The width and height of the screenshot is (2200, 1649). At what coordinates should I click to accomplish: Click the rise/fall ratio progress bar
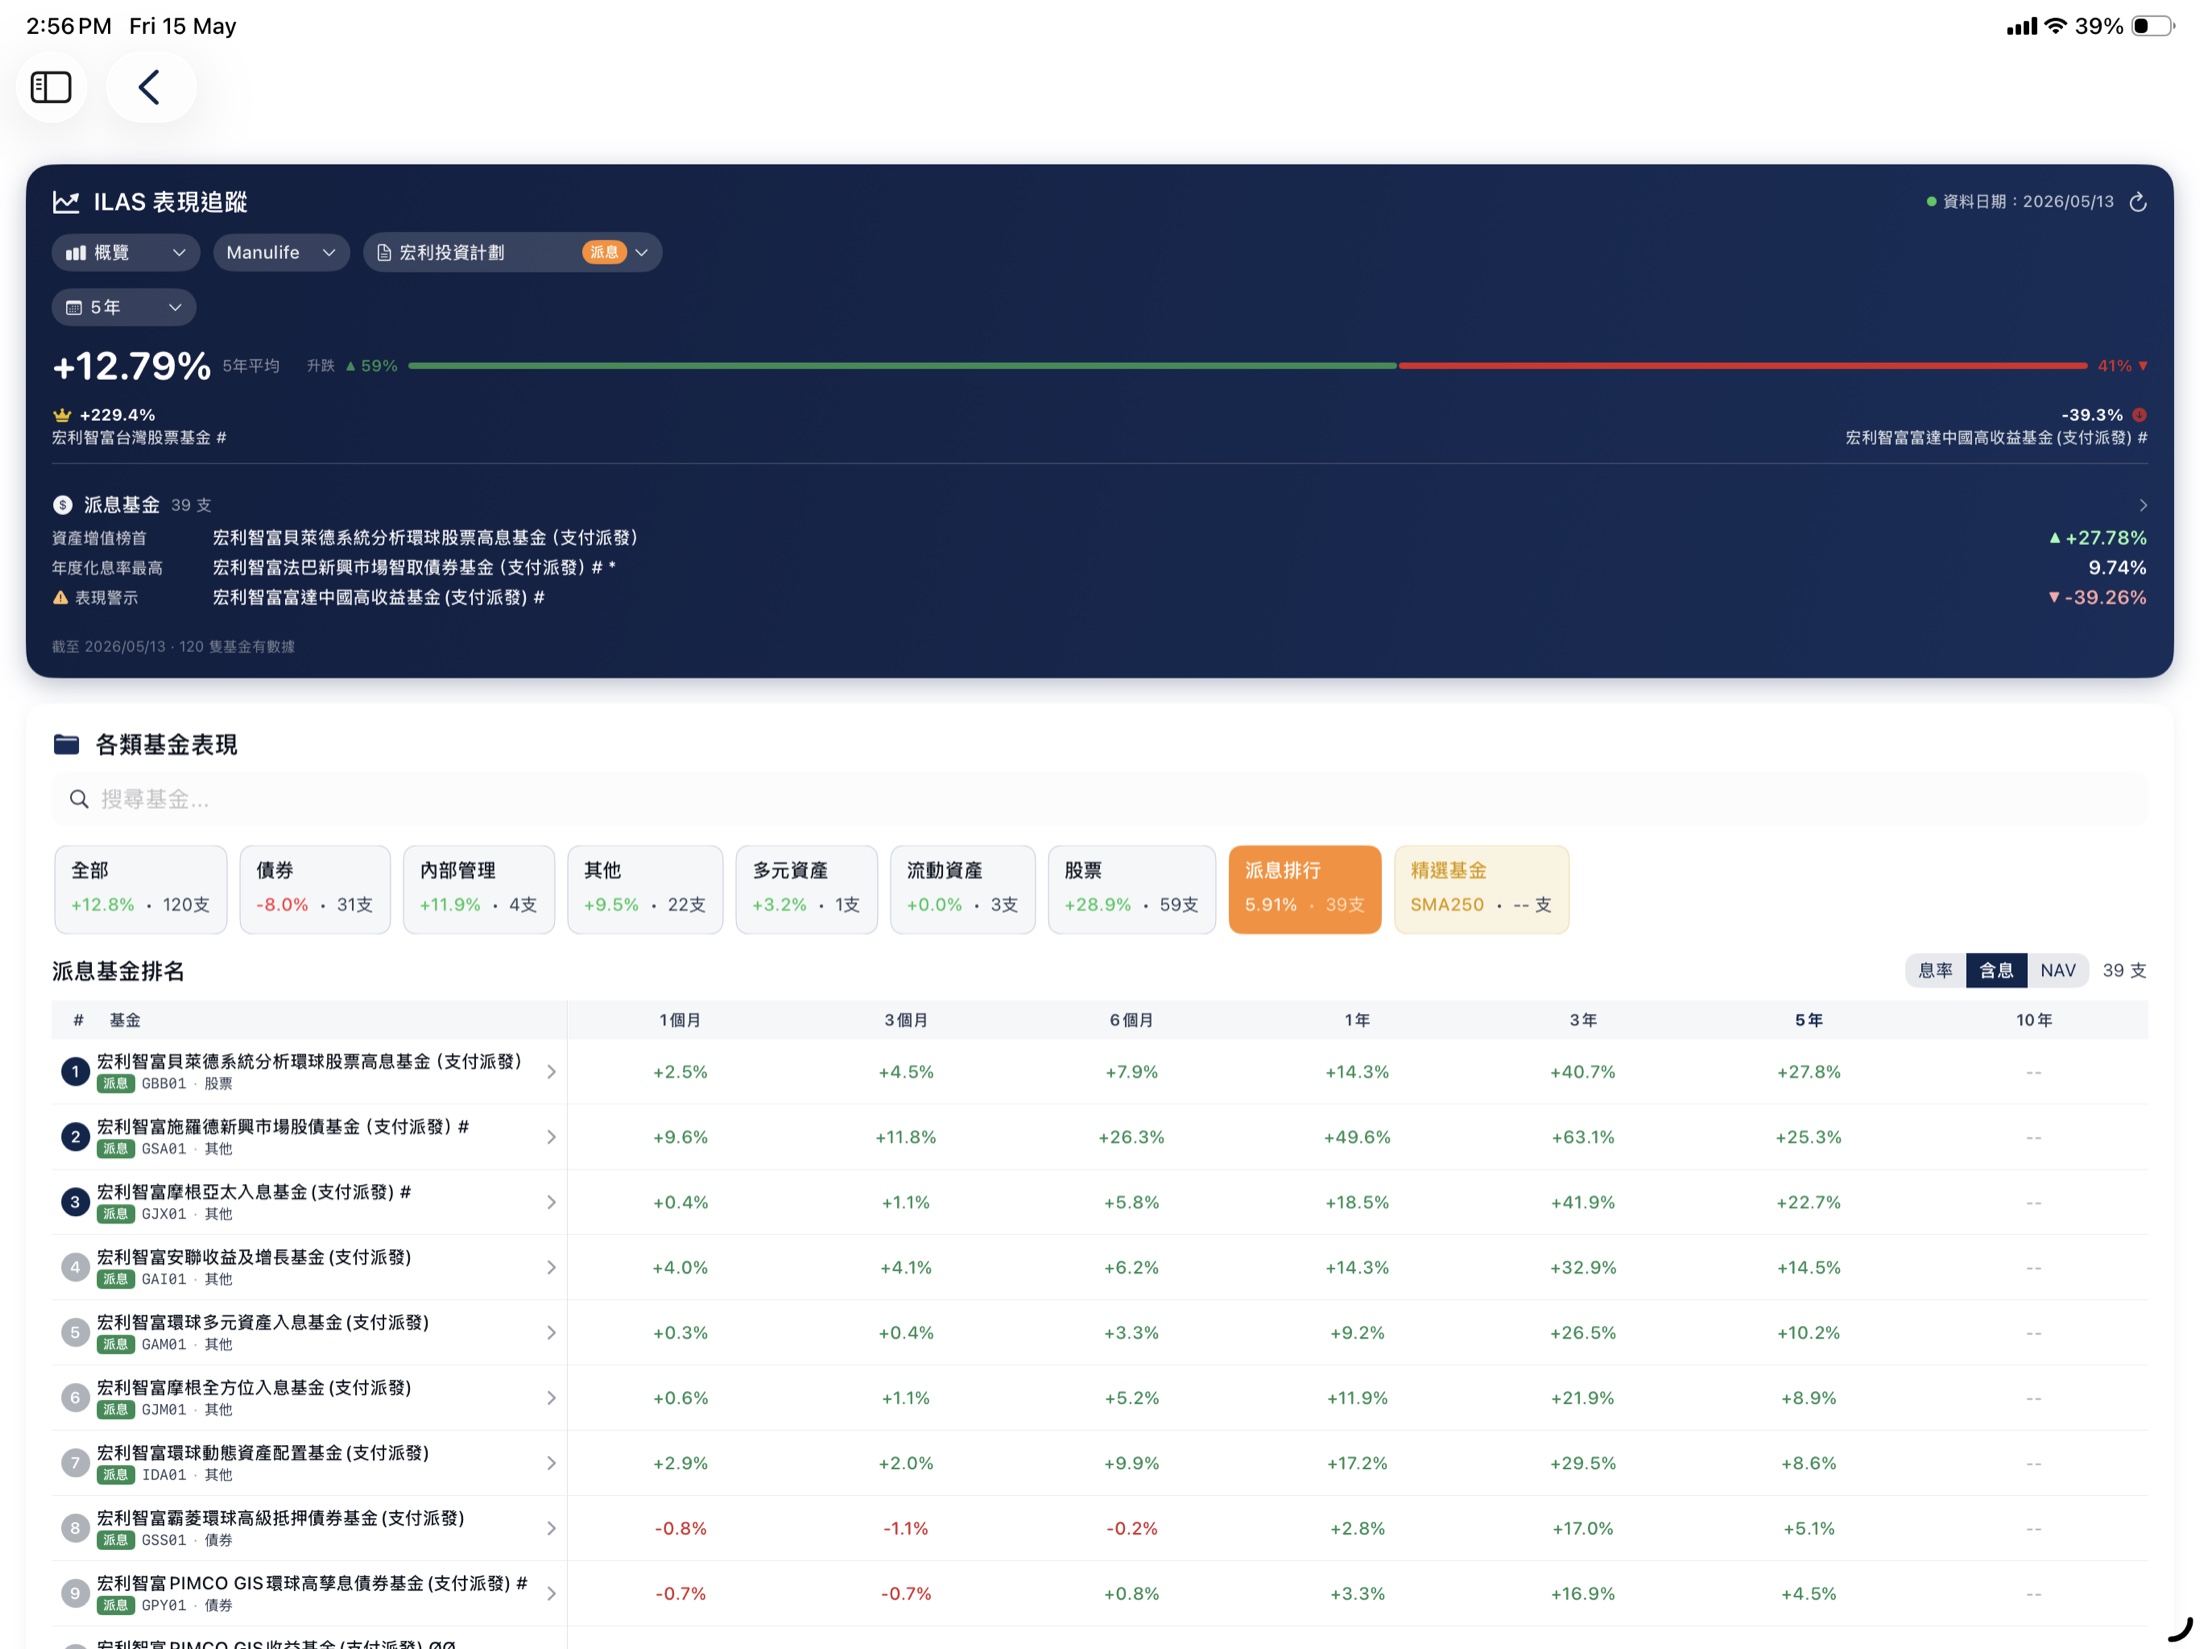1247,366
